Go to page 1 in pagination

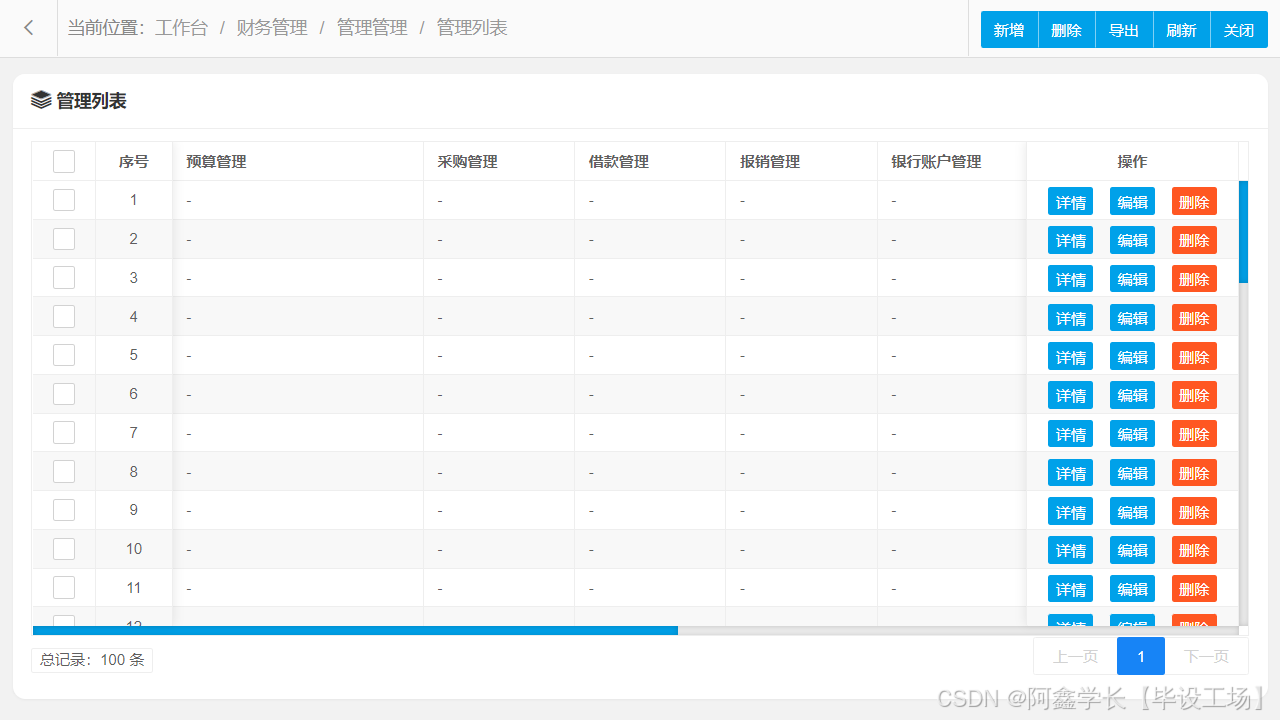click(1141, 656)
